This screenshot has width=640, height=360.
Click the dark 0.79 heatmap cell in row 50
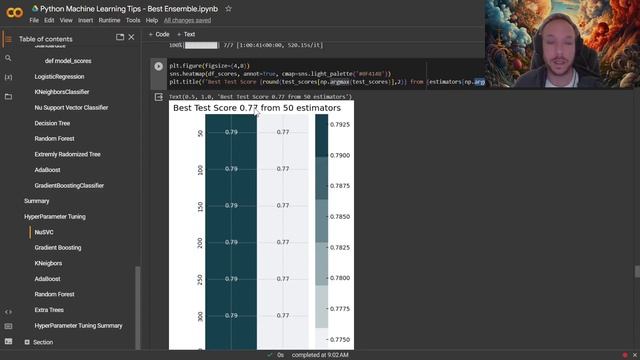231,132
